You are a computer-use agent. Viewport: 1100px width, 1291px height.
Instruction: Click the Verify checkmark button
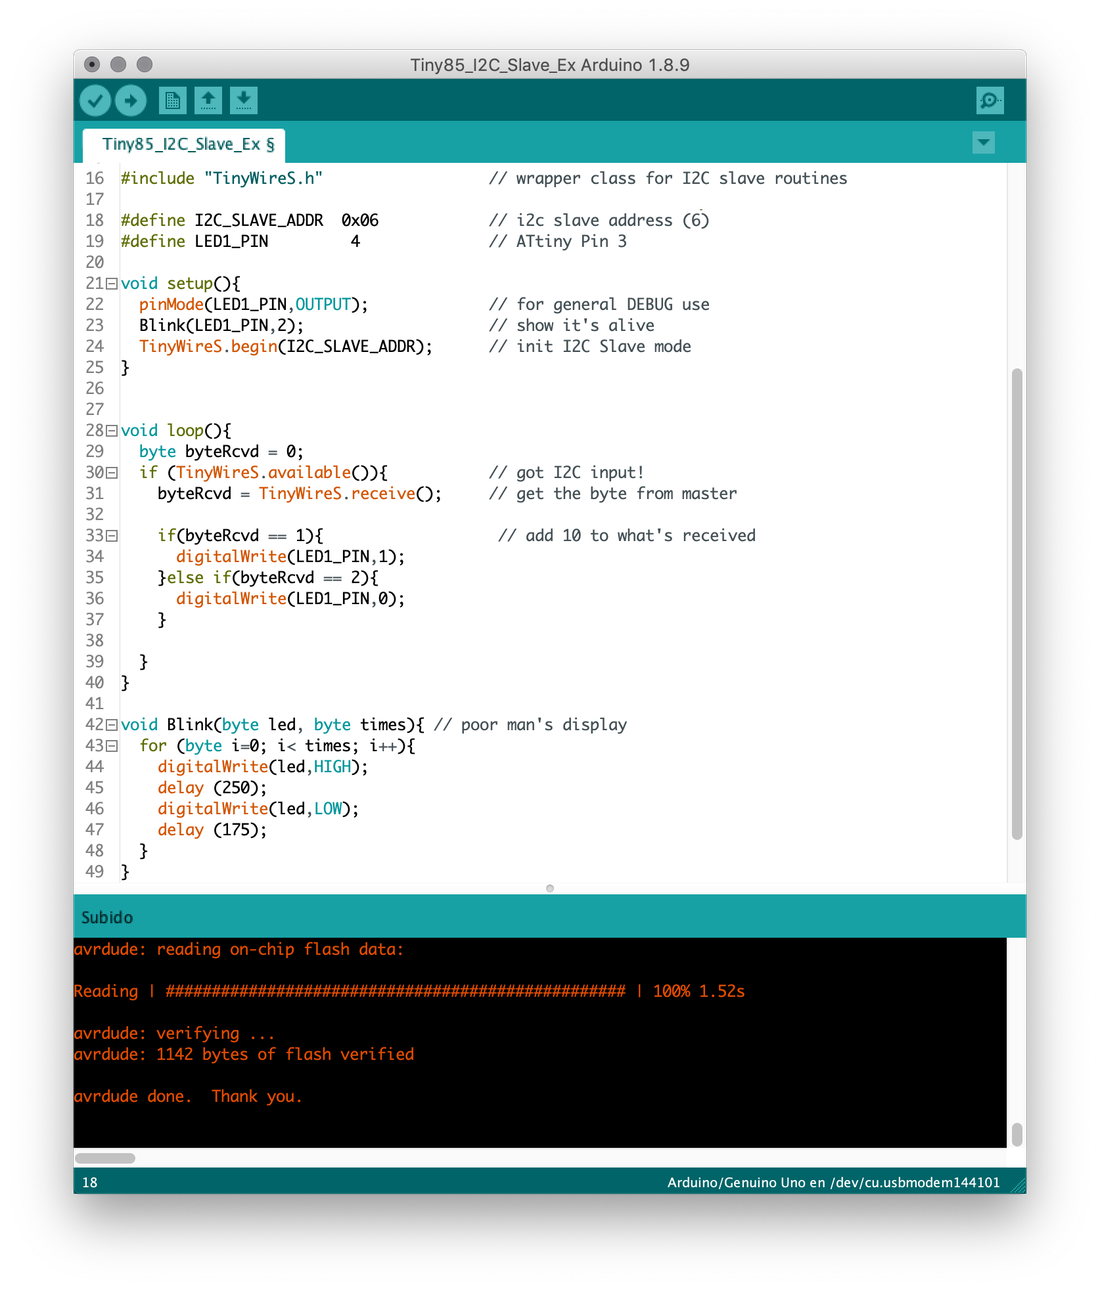(95, 100)
